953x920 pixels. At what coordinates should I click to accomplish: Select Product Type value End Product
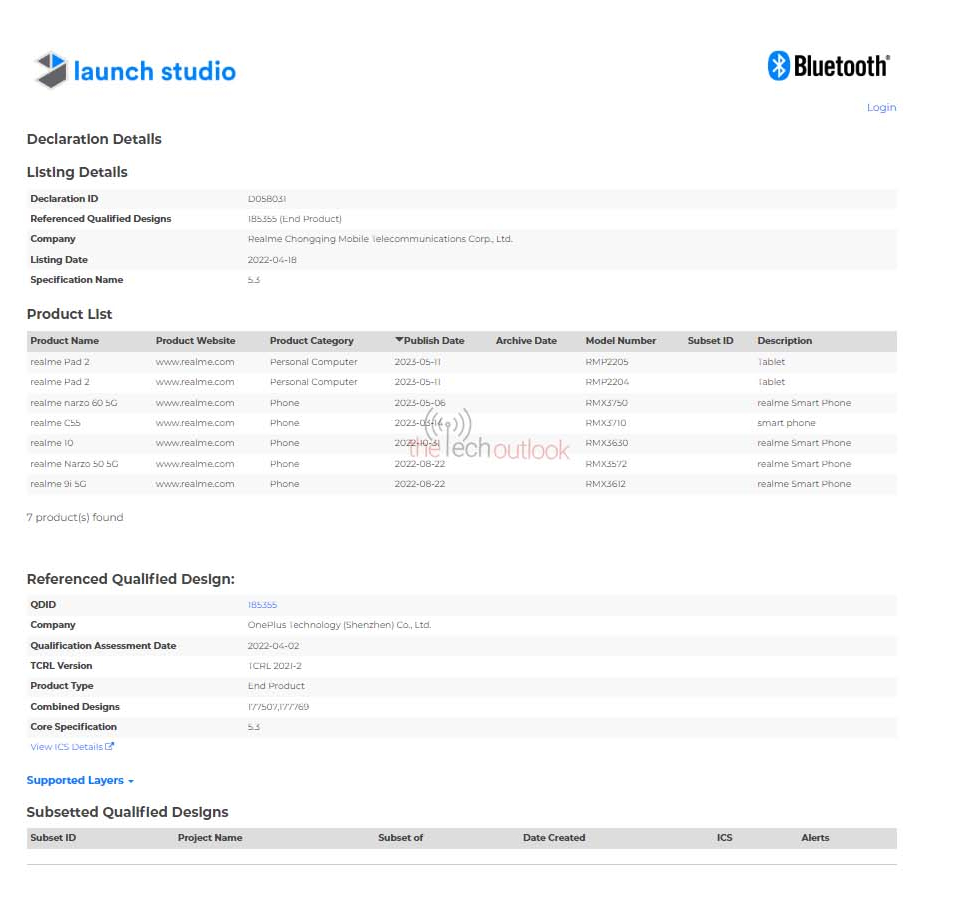pos(276,685)
